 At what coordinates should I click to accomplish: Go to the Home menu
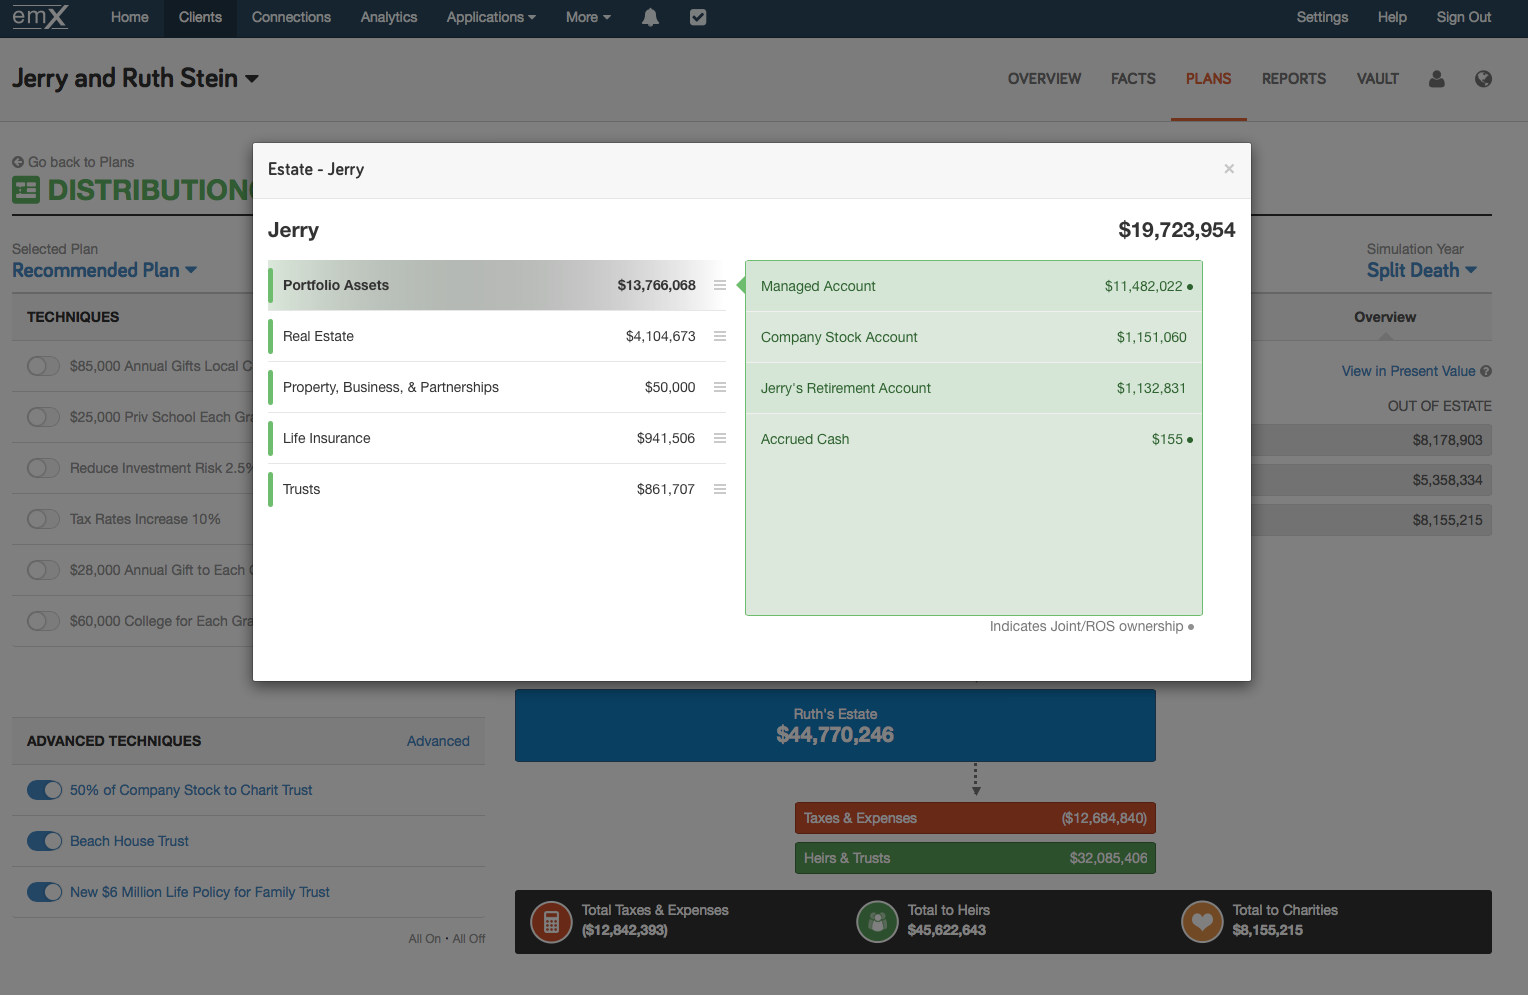130,17
